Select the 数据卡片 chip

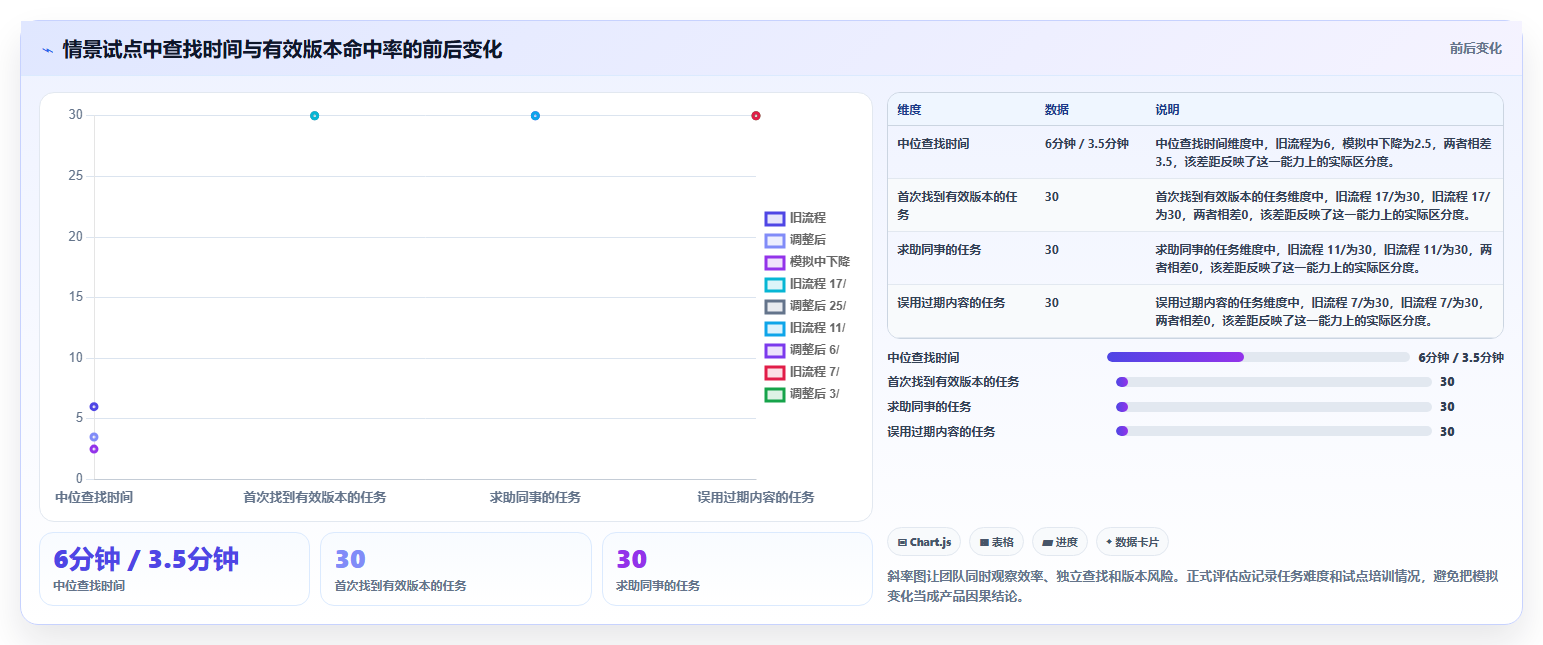(x=1132, y=542)
